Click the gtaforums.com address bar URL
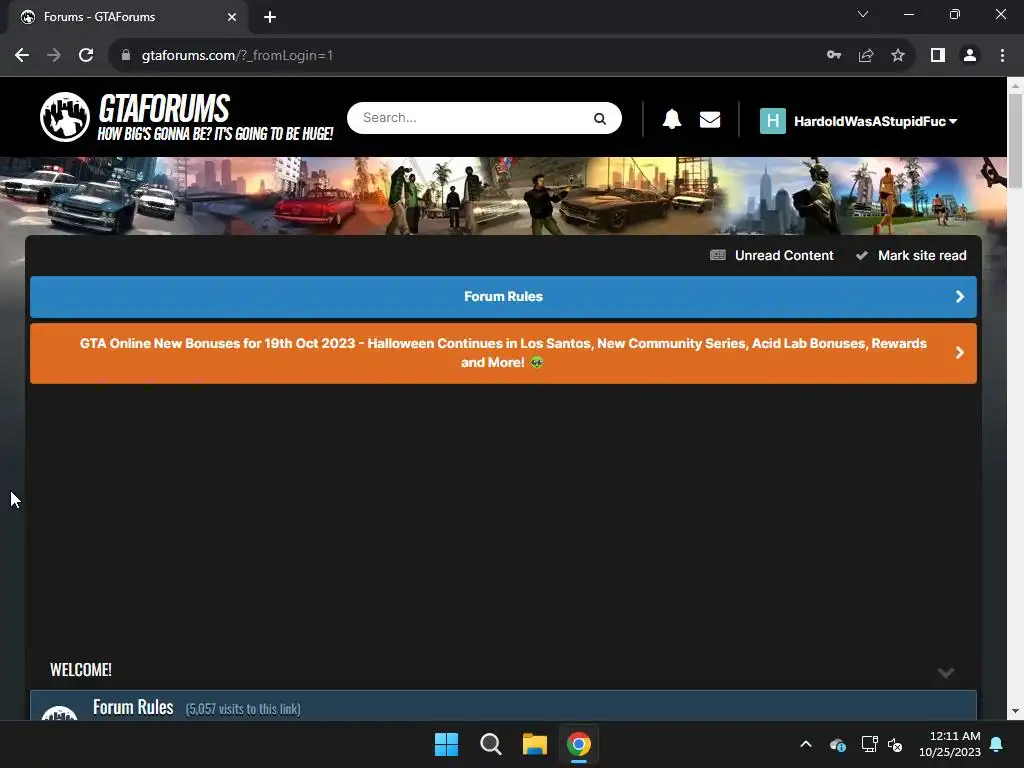 (237, 56)
